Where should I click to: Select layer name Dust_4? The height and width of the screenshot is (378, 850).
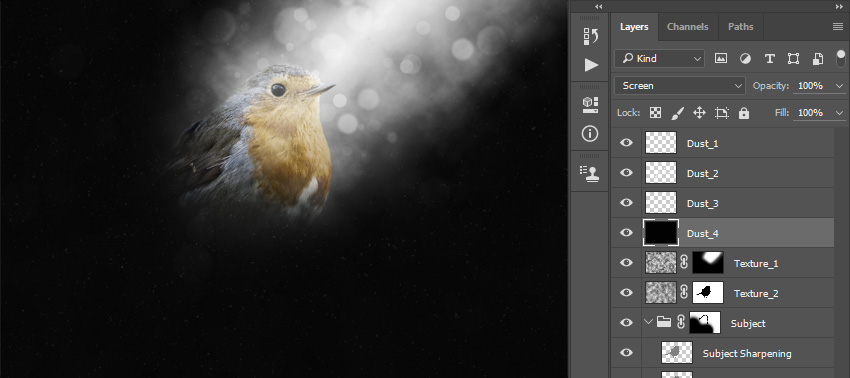(703, 234)
